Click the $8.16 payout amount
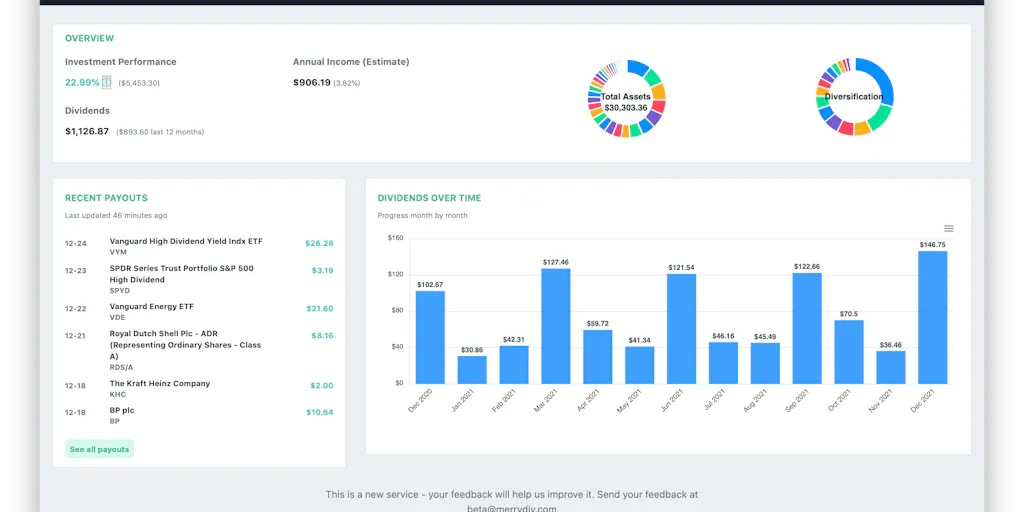This screenshot has width=1024, height=512. 323,335
